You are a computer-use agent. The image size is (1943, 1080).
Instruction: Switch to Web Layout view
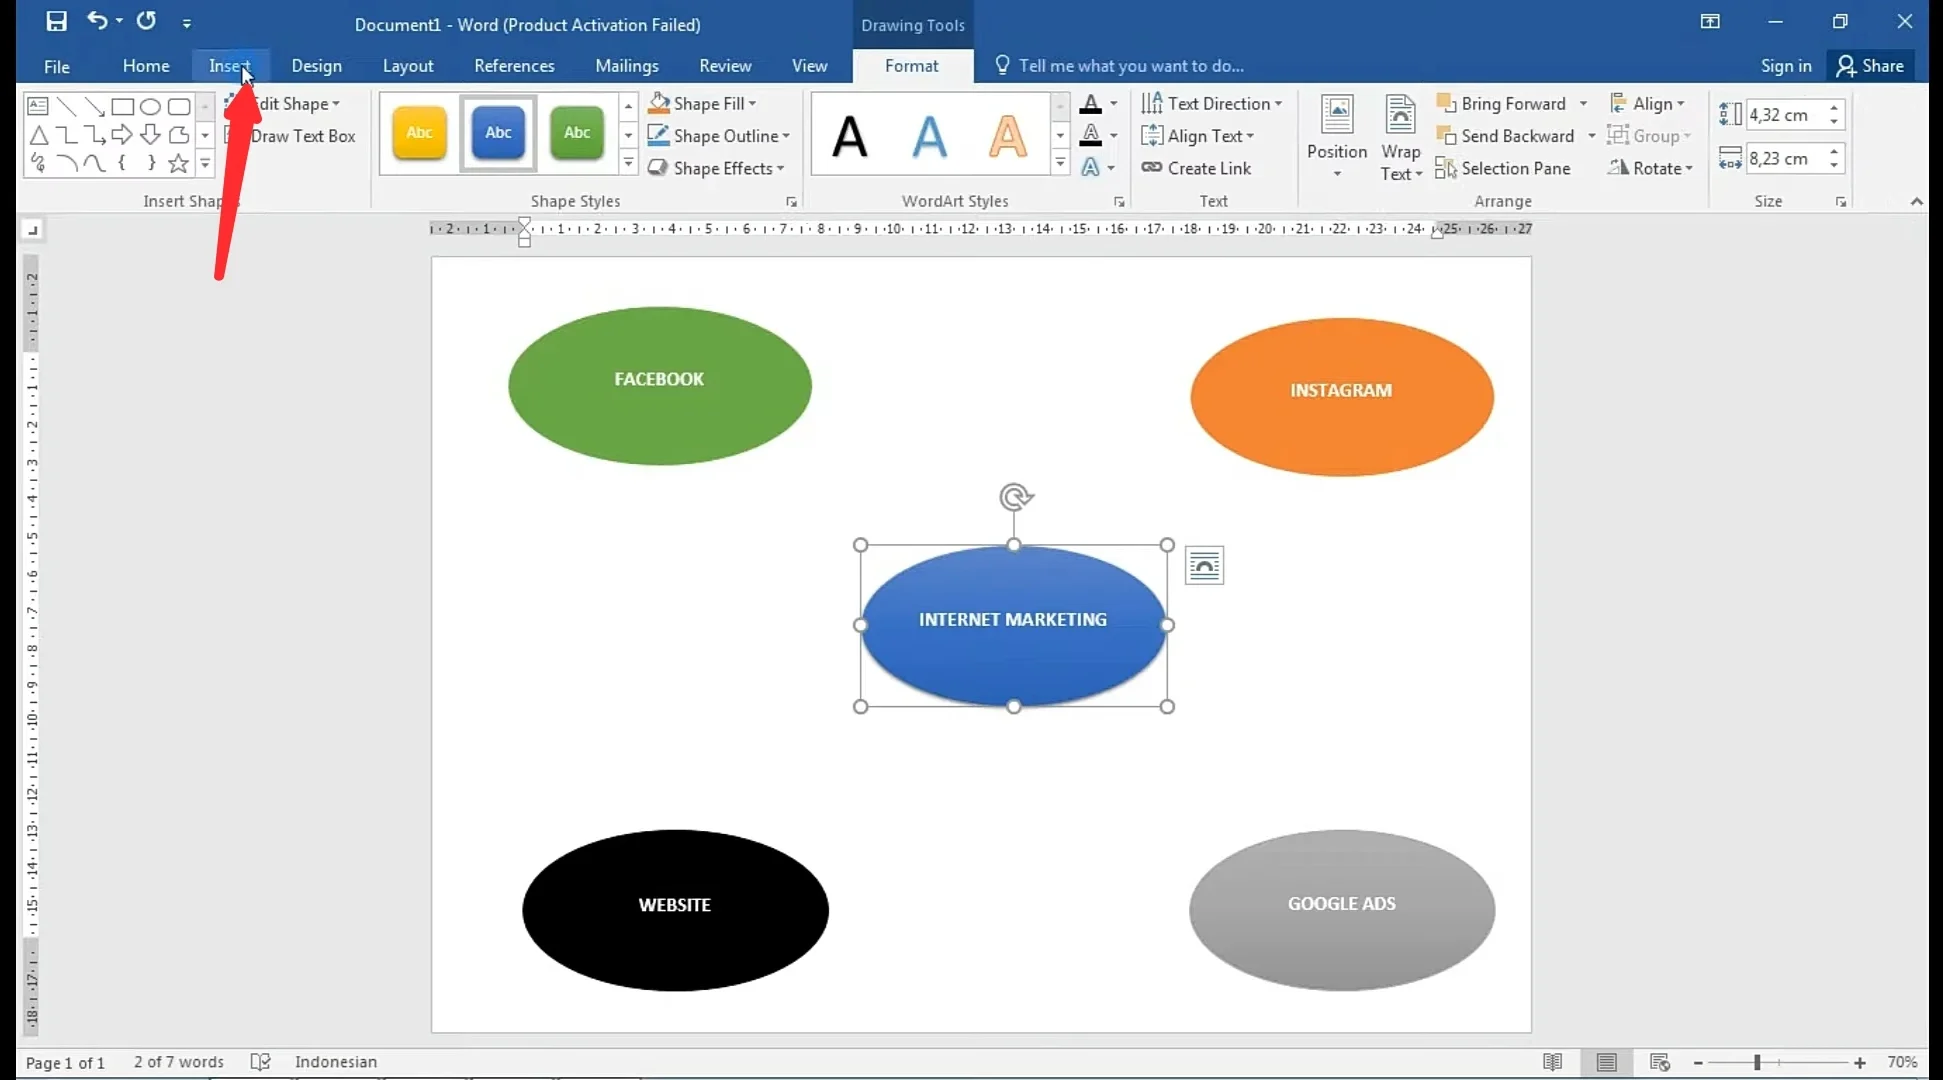(x=1660, y=1062)
